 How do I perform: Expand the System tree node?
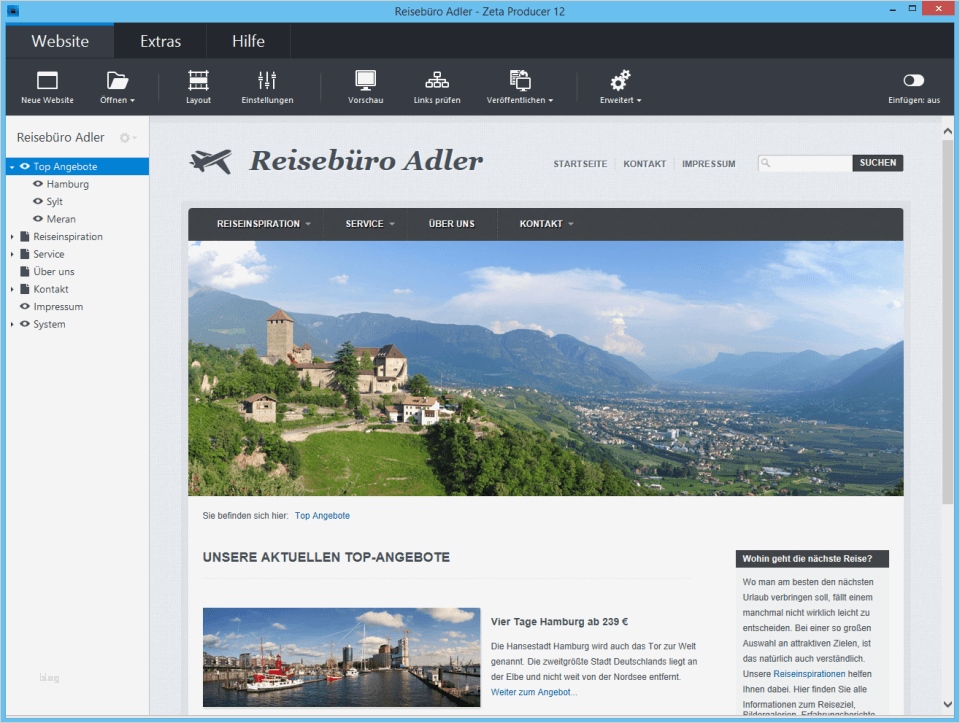[x=12, y=324]
